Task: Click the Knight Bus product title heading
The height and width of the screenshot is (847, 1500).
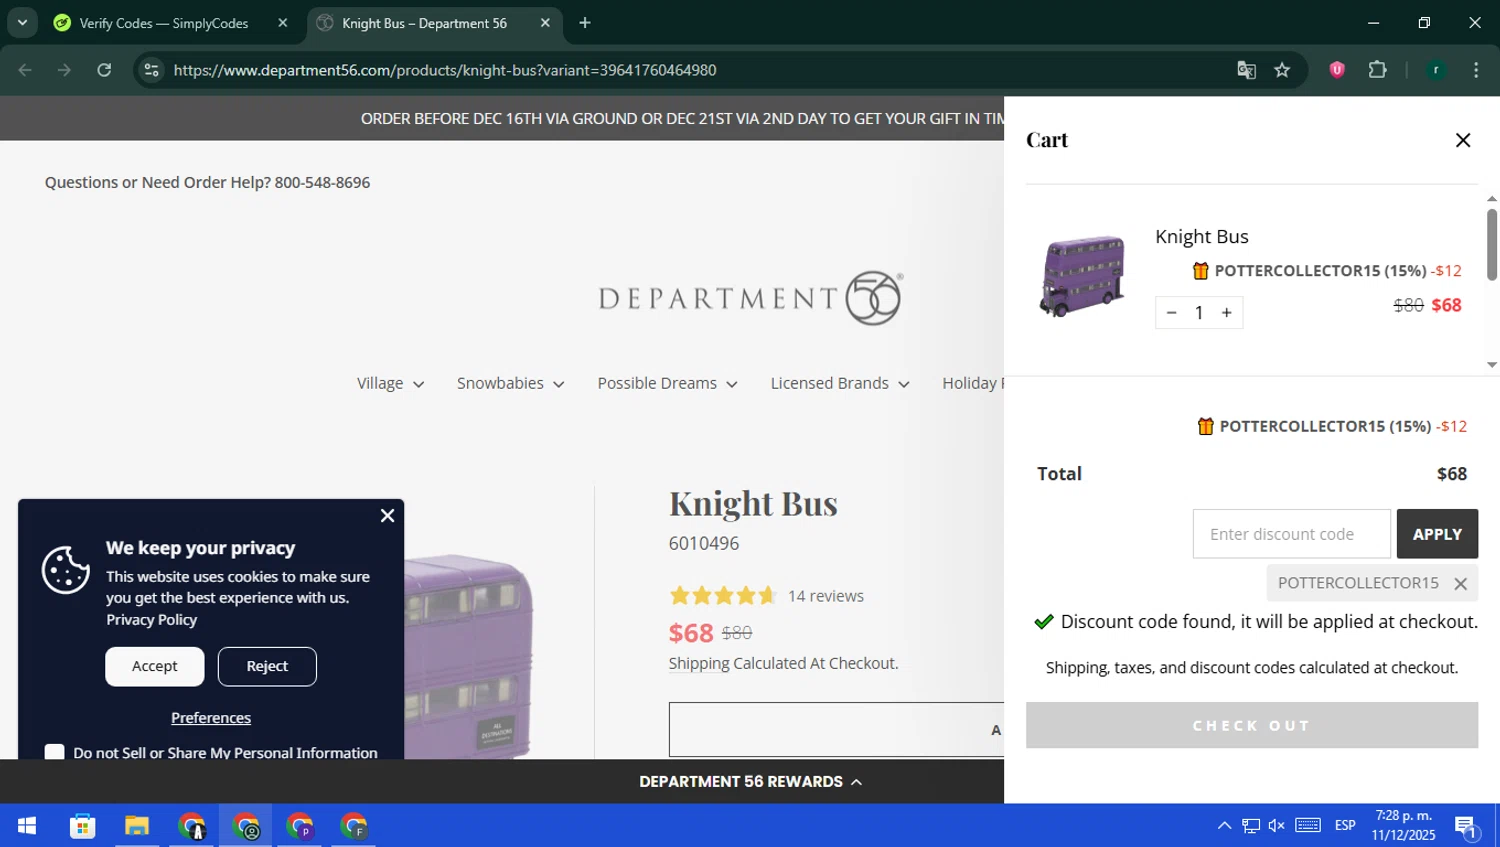Action: point(753,504)
